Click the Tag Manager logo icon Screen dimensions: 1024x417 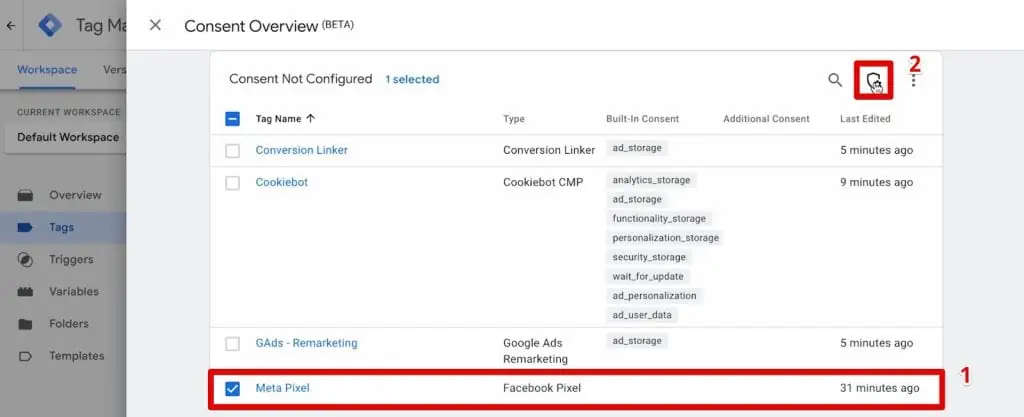click(50, 25)
